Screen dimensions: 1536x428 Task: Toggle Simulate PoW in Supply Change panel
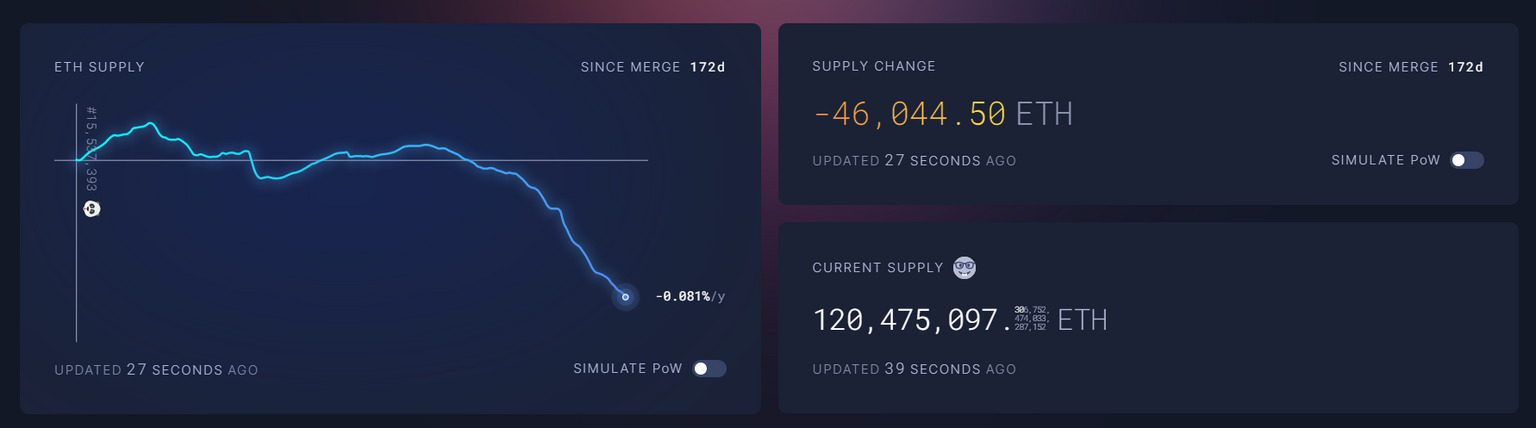pos(1467,160)
